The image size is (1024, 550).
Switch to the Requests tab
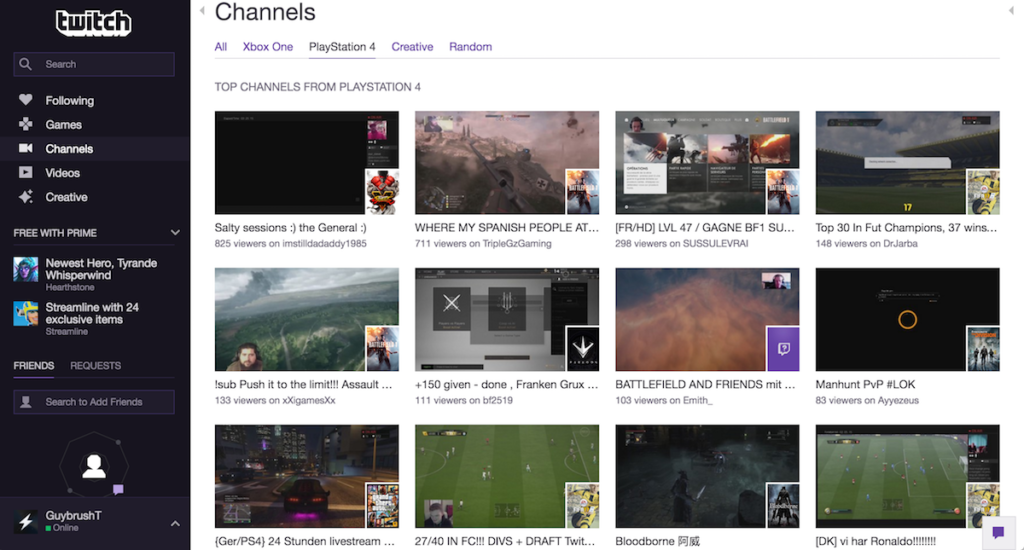(95, 365)
